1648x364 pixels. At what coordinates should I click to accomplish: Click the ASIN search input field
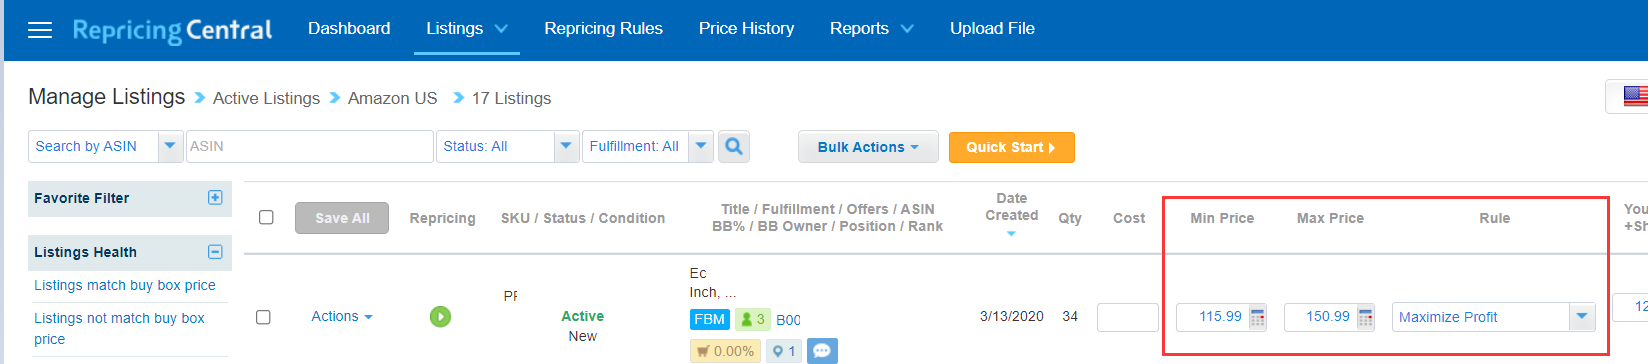tap(309, 146)
